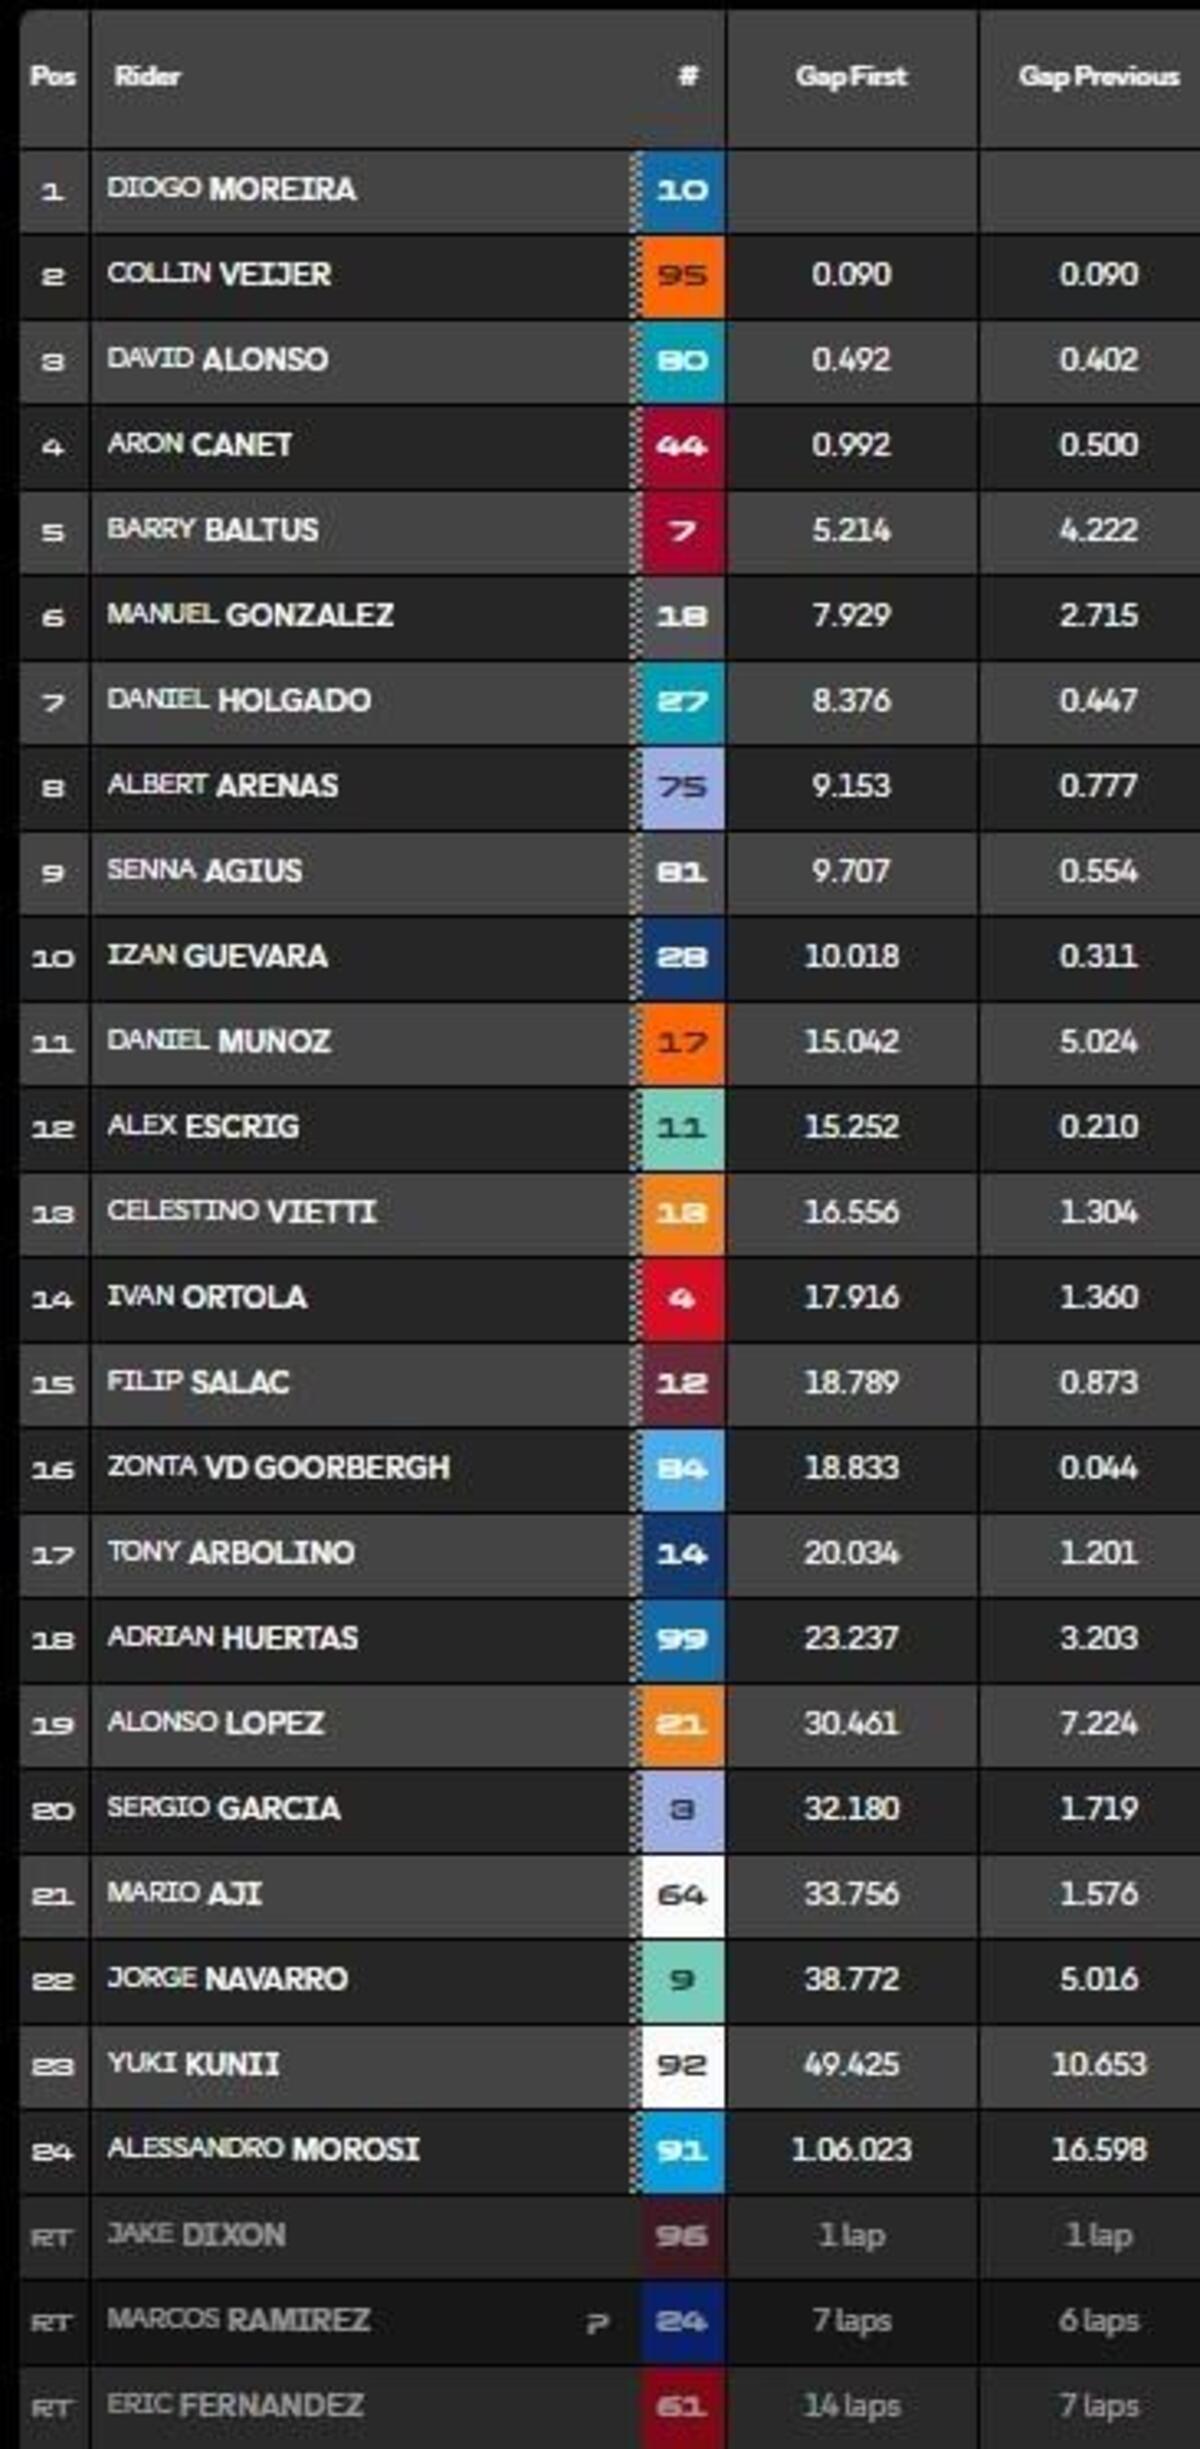
Task: Click the Rider column header
Action: coord(147,76)
